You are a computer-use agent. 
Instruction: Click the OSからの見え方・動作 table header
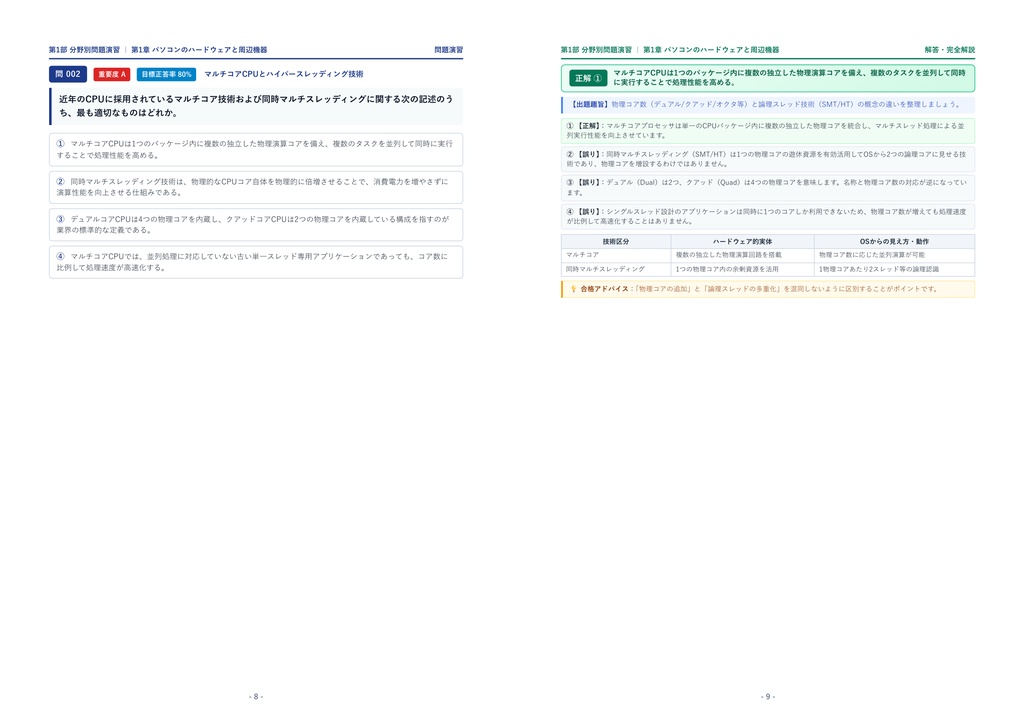[x=895, y=242]
